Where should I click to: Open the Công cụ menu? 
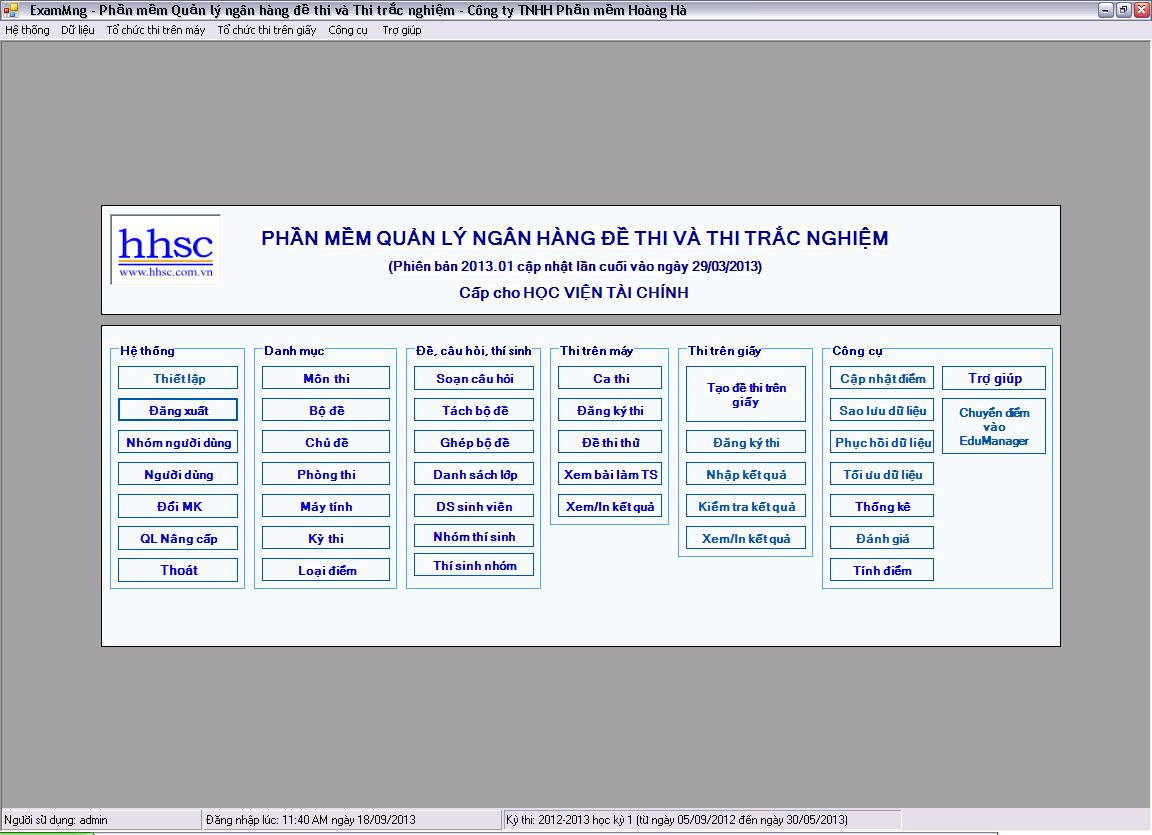(x=348, y=30)
